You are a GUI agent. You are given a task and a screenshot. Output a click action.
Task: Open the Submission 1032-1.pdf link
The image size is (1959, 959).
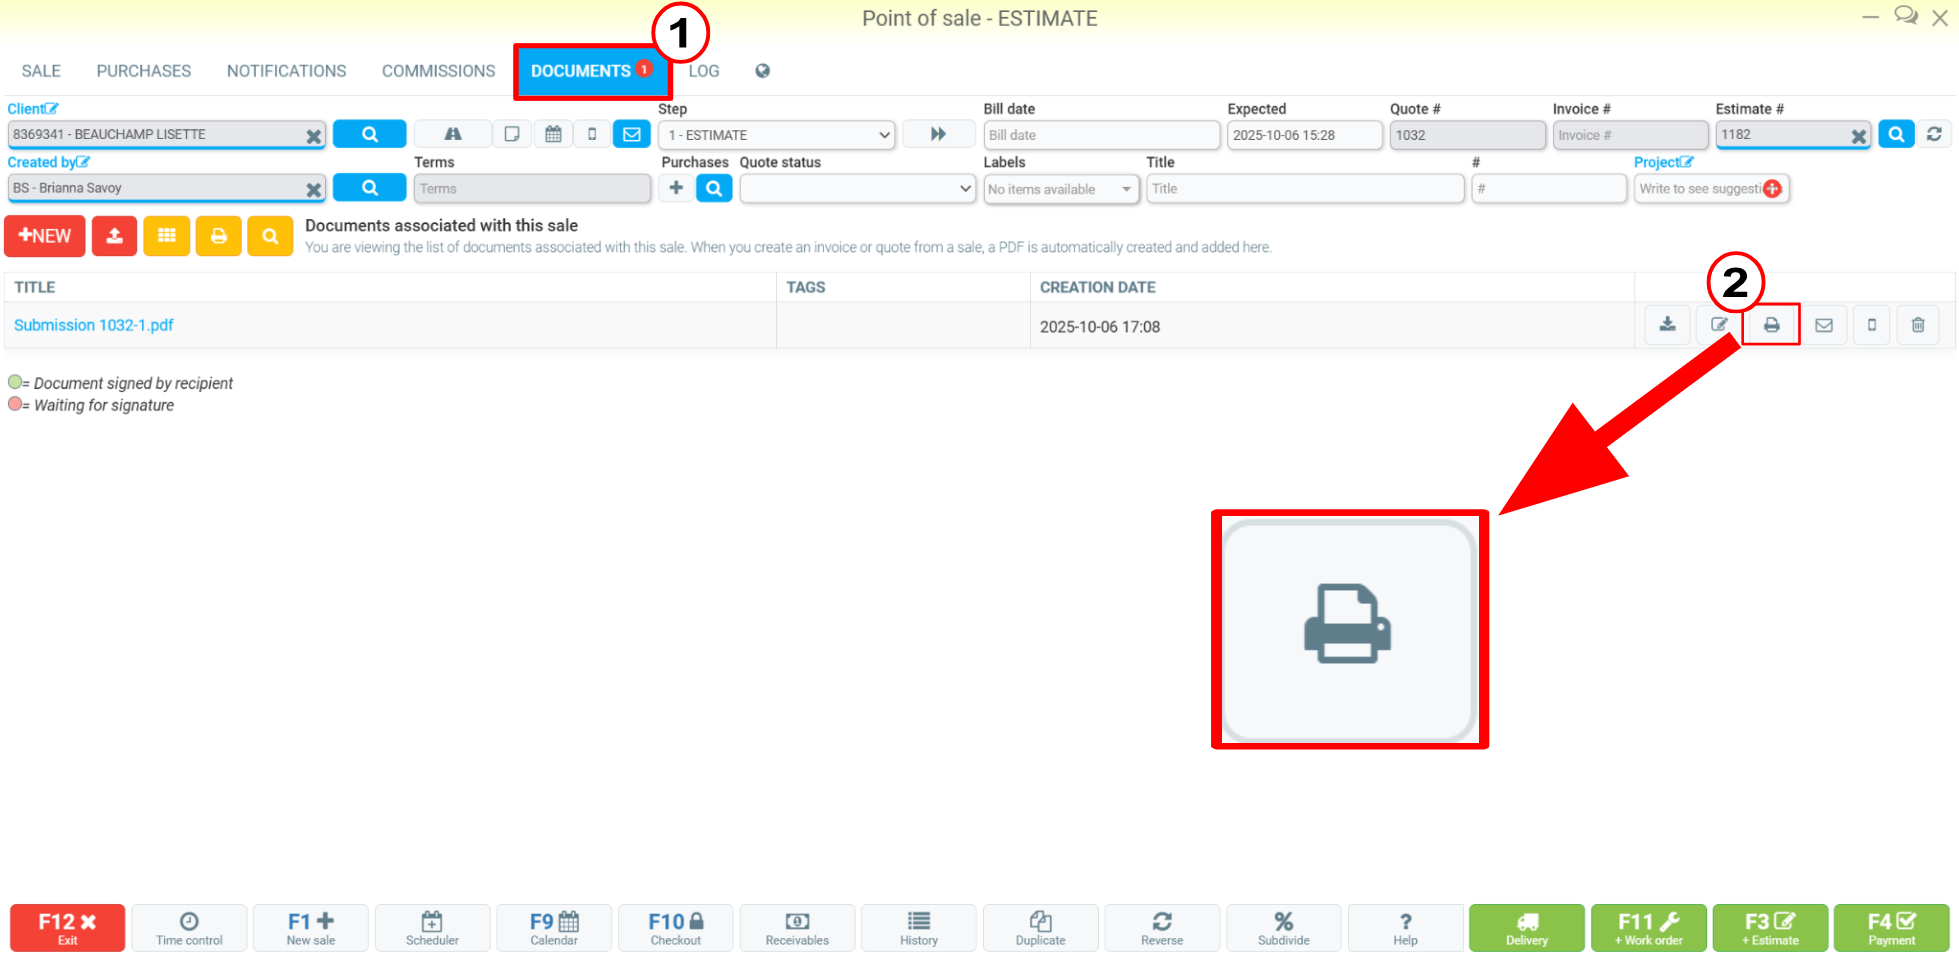click(94, 325)
